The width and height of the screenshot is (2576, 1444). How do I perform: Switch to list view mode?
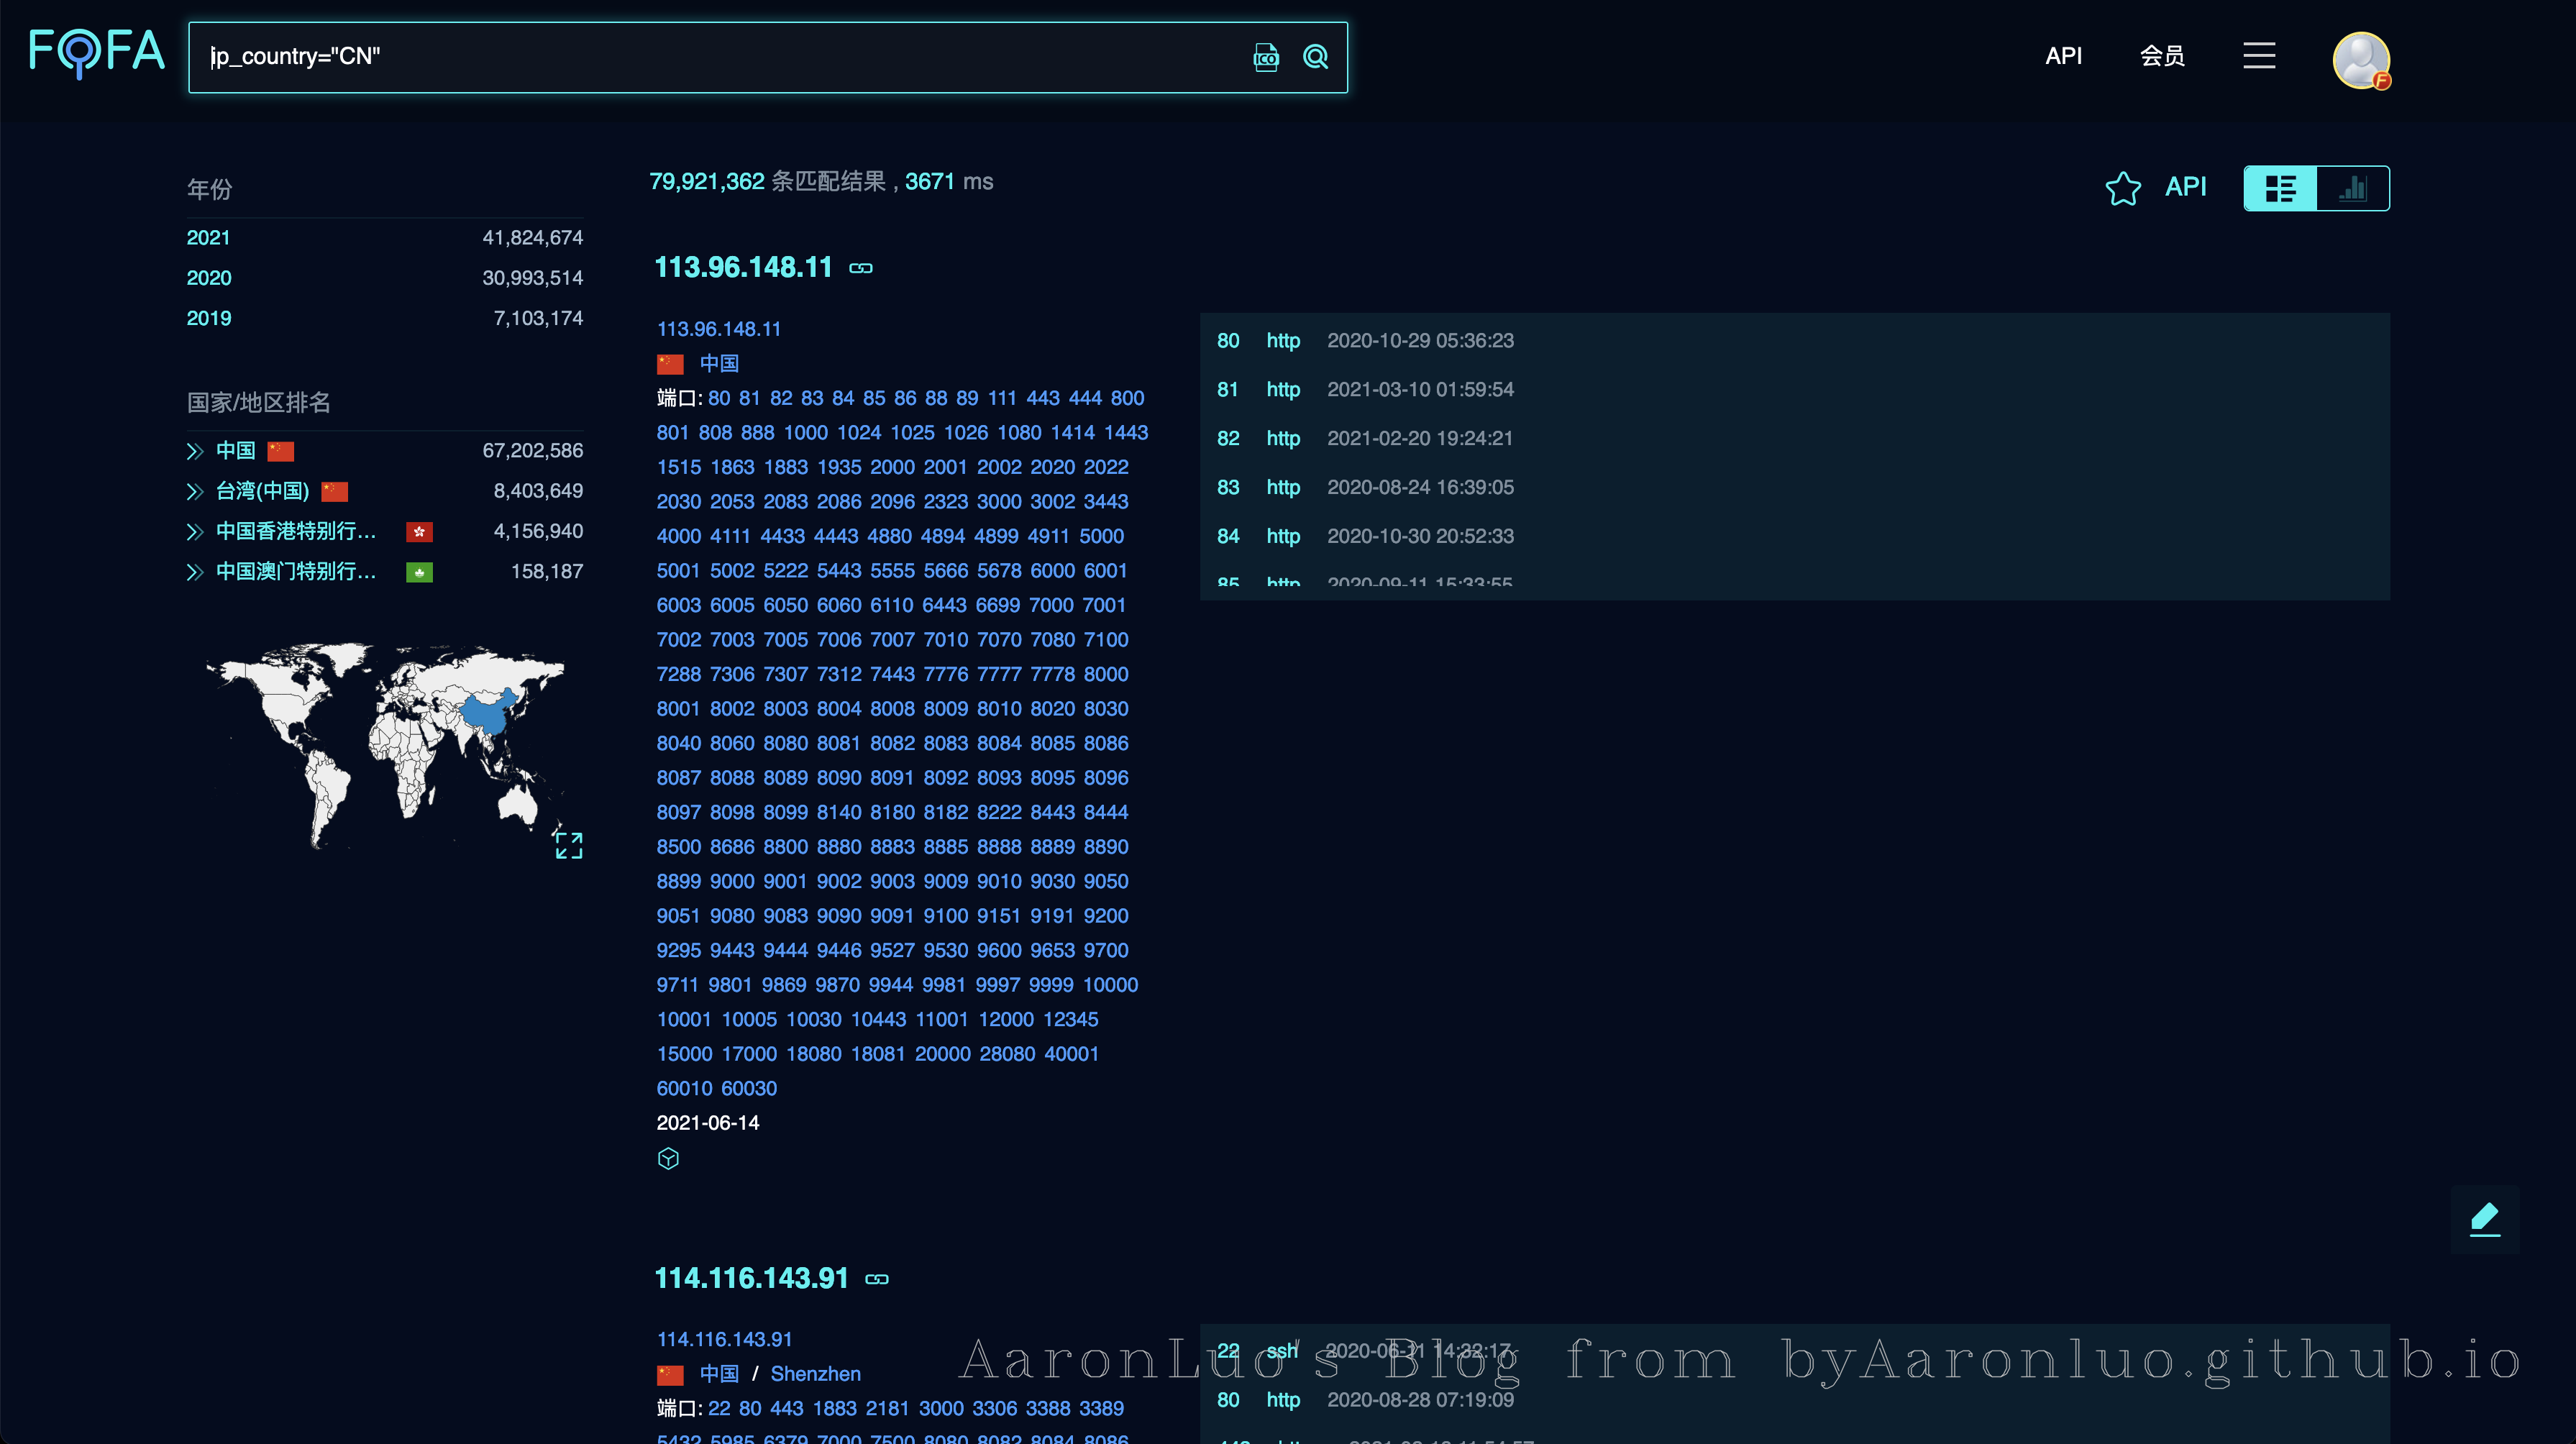pos(2280,188)
